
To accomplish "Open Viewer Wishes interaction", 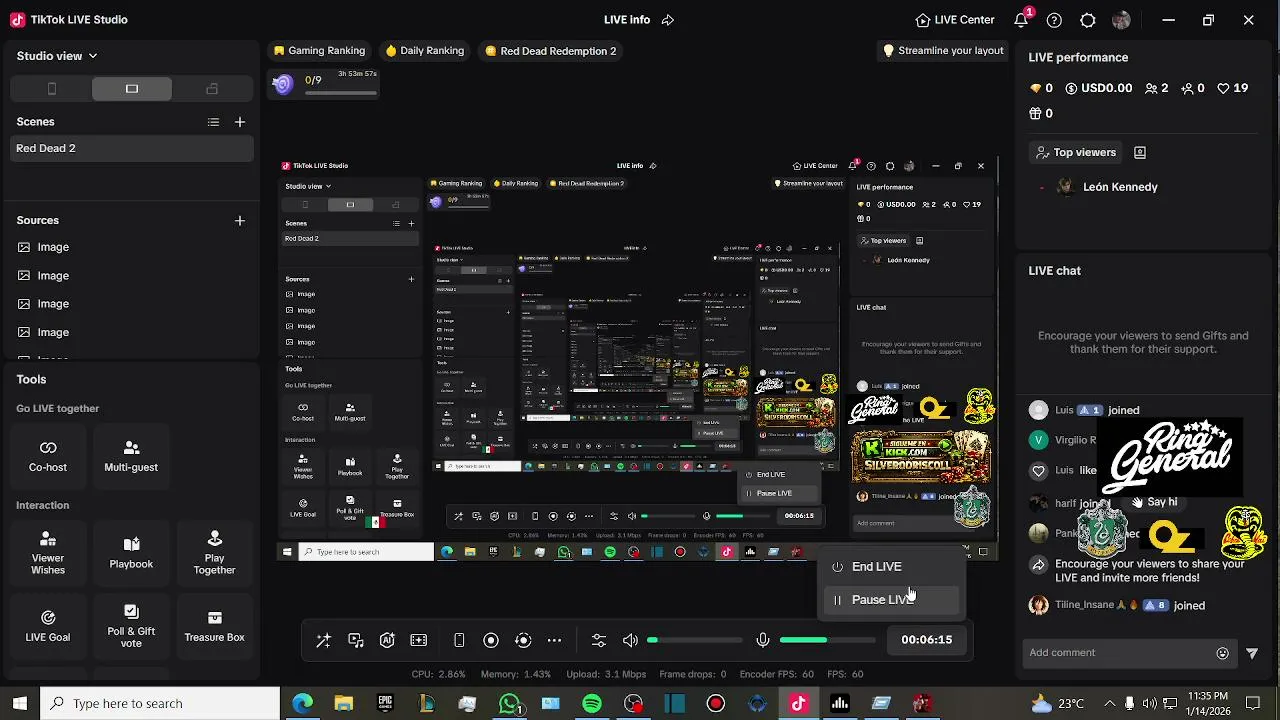I will 48,553.
